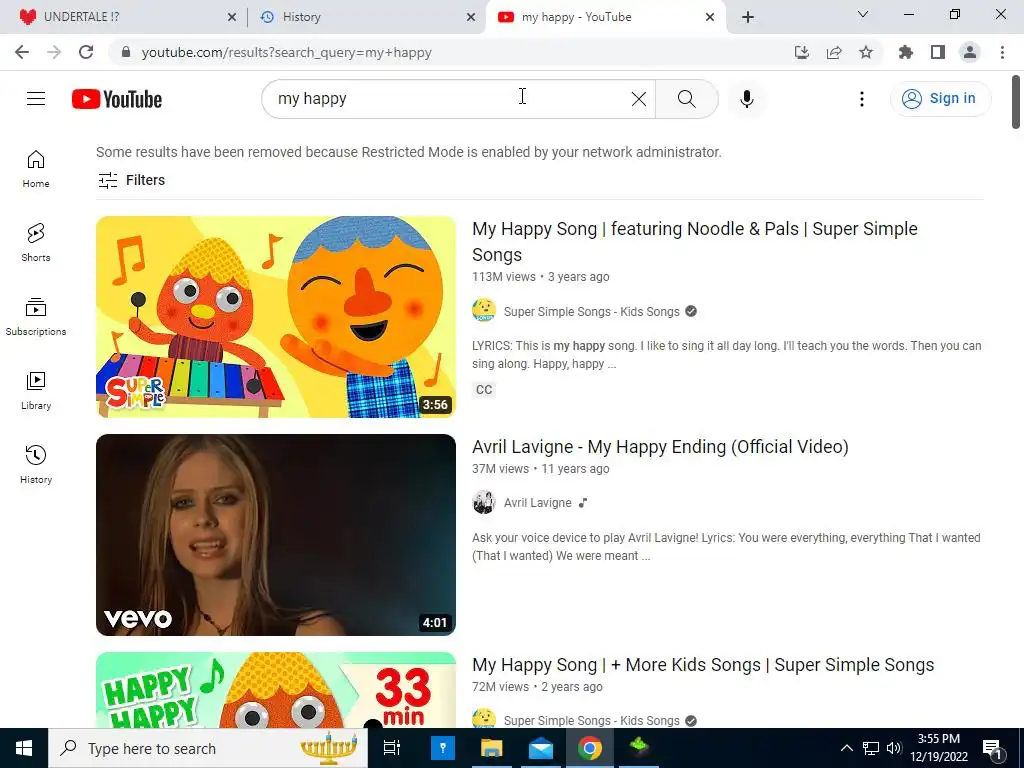The width and height of the screenshot is (1024, 768).
Task: Show hidden system tray icons
Action: coord(846,748)
